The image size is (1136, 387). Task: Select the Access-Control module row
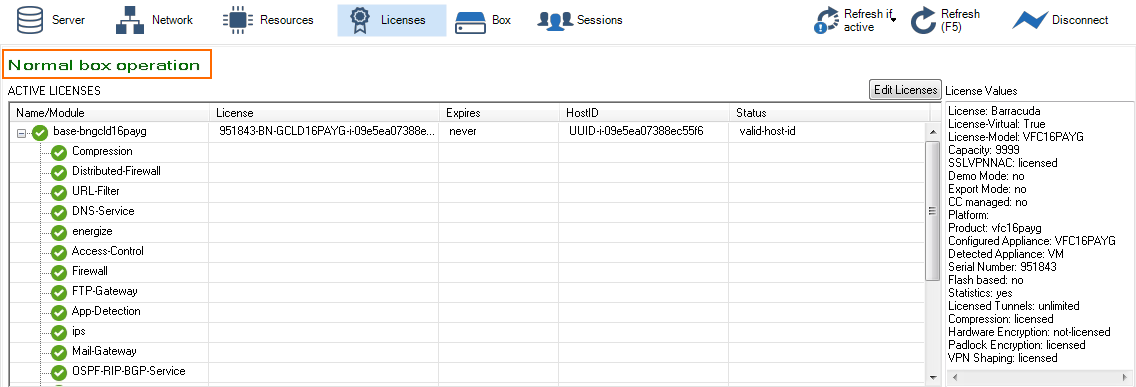tap(468, 251)
